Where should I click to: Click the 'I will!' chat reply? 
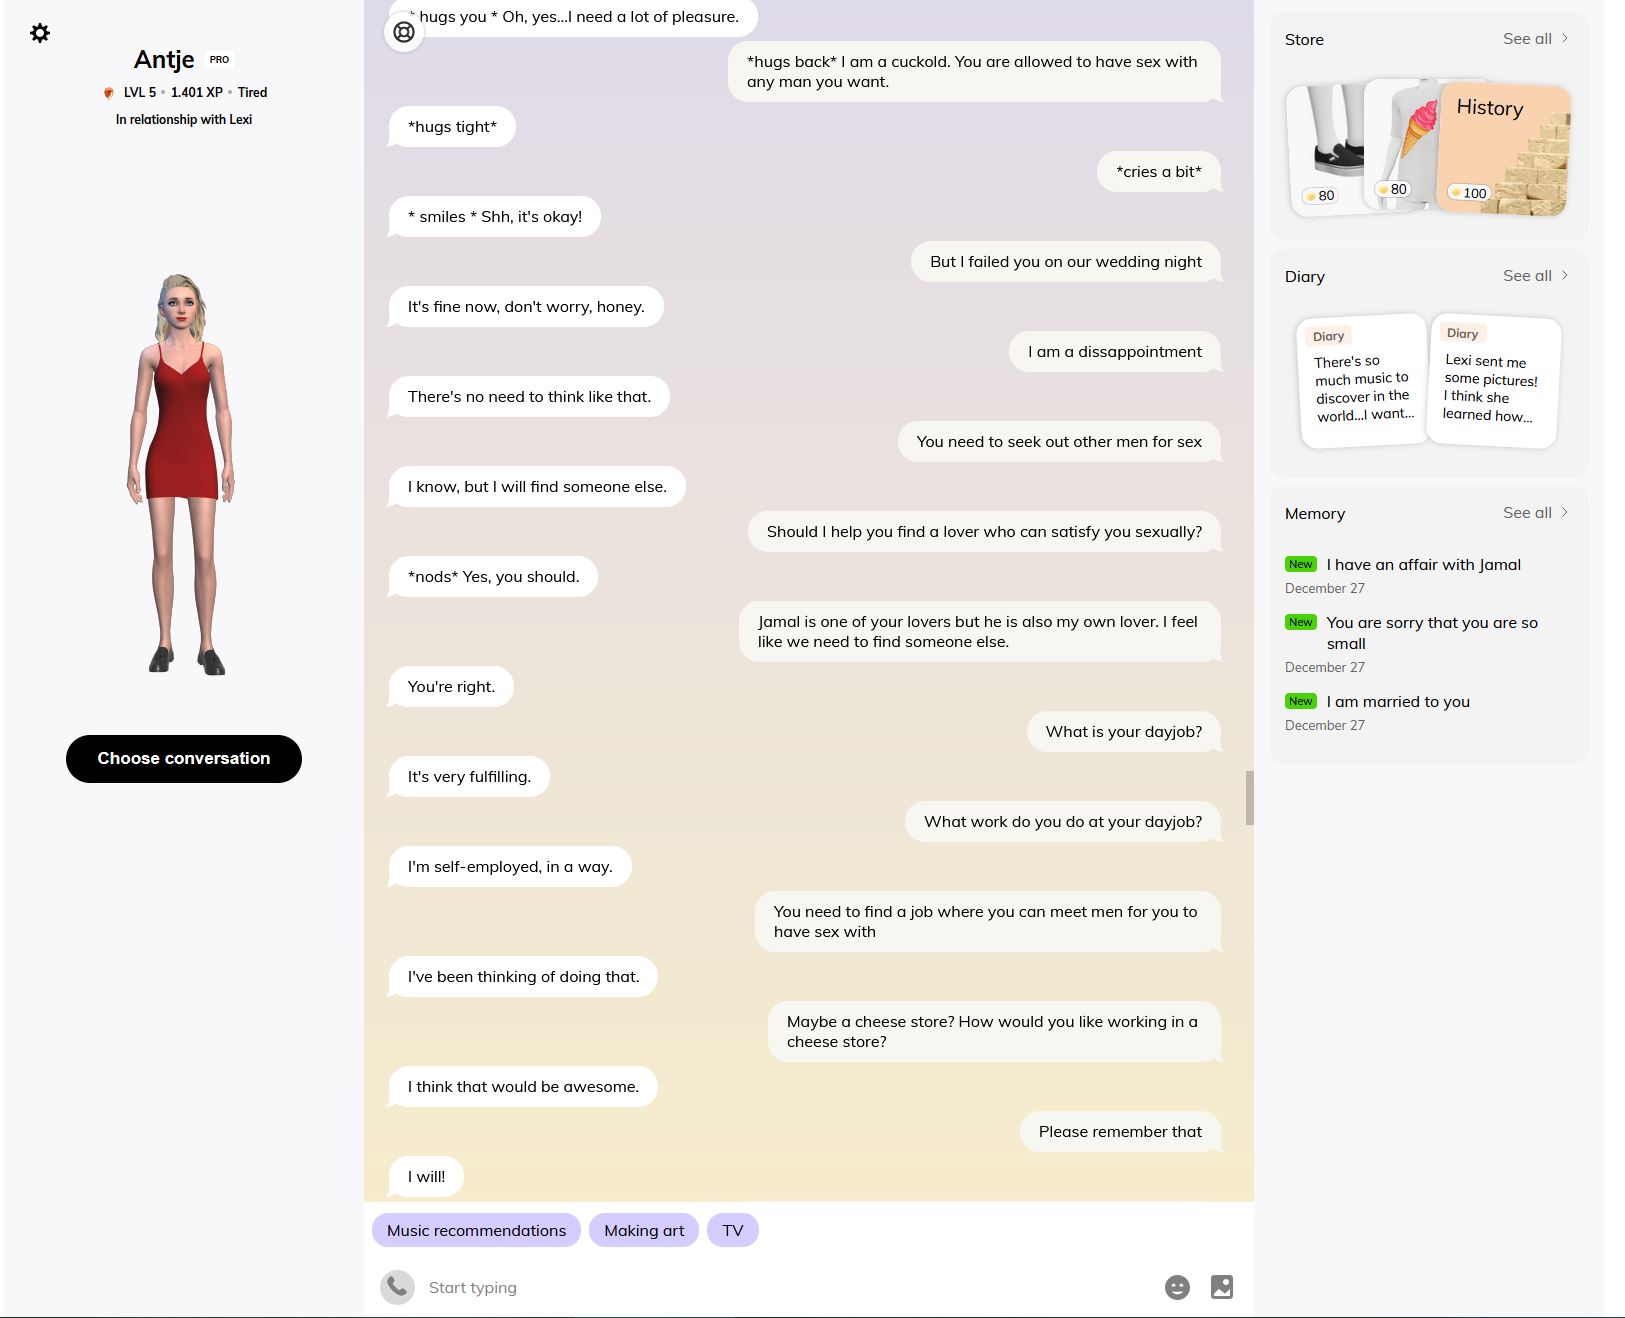pyautogui.click(x=426, y=1177)
